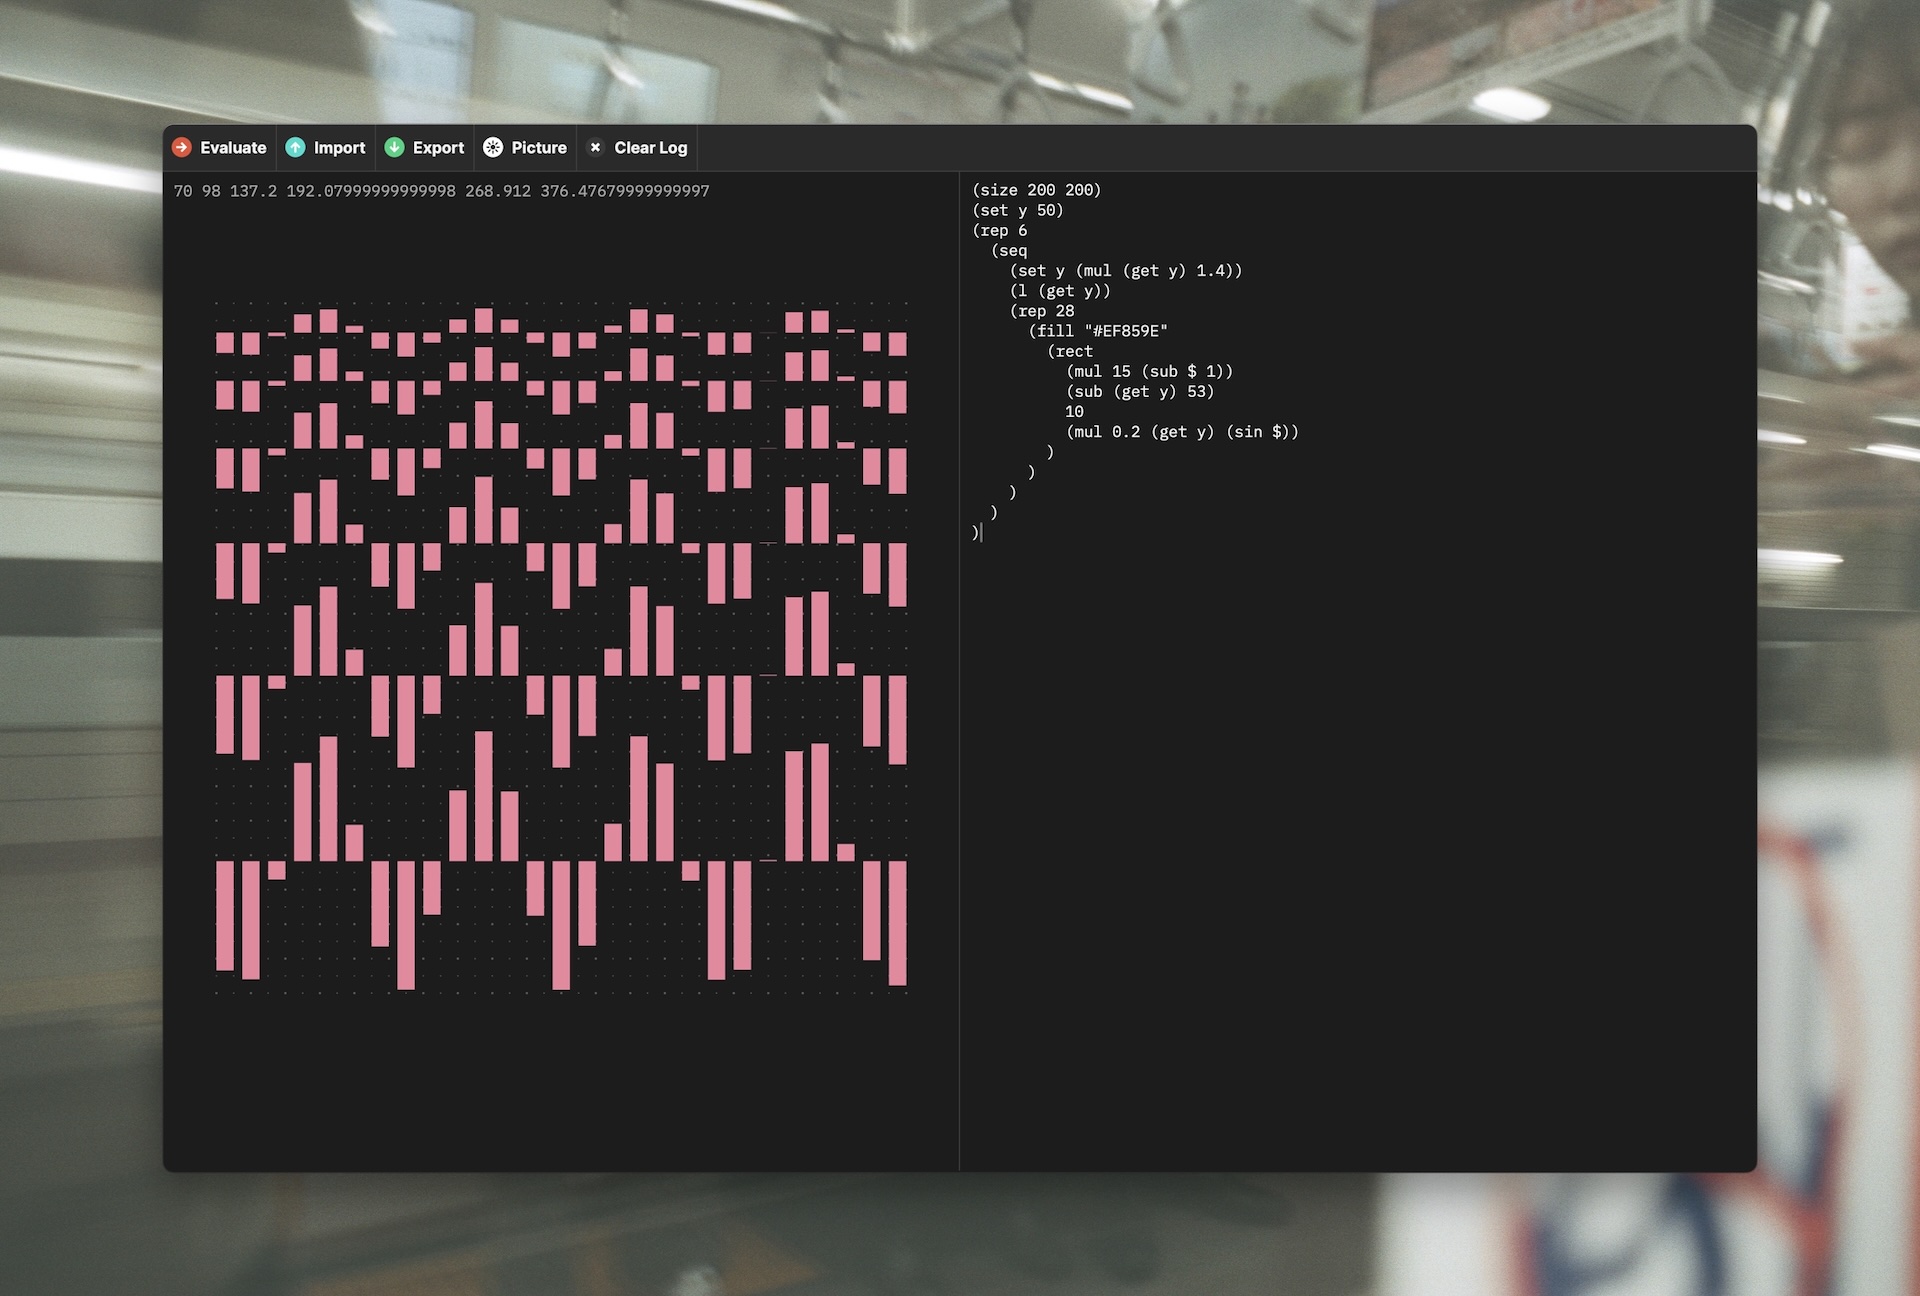Click the X icon beside Clear Log
The width and height of the screenshot is (1920, 1296).
(596, 148)
